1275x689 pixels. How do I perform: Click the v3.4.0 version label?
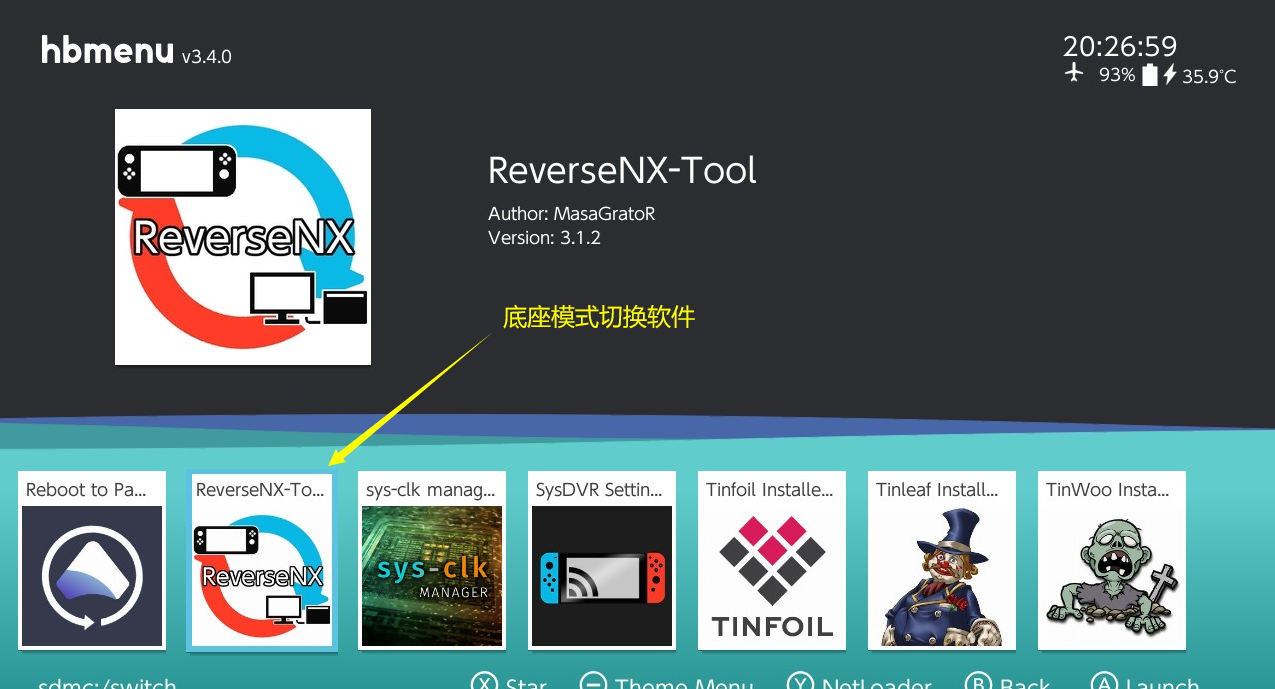point(207,57)
